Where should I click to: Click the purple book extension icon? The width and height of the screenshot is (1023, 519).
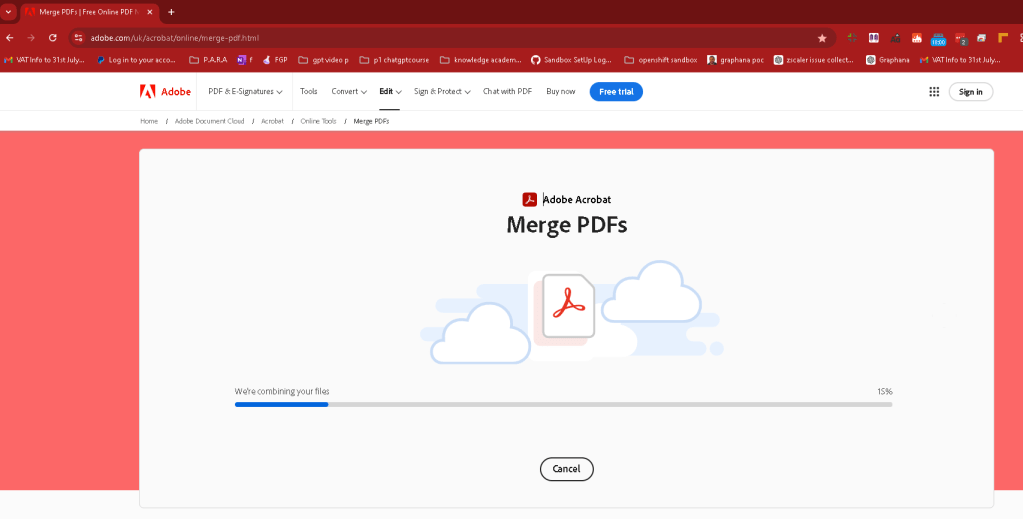pos(874,38)
